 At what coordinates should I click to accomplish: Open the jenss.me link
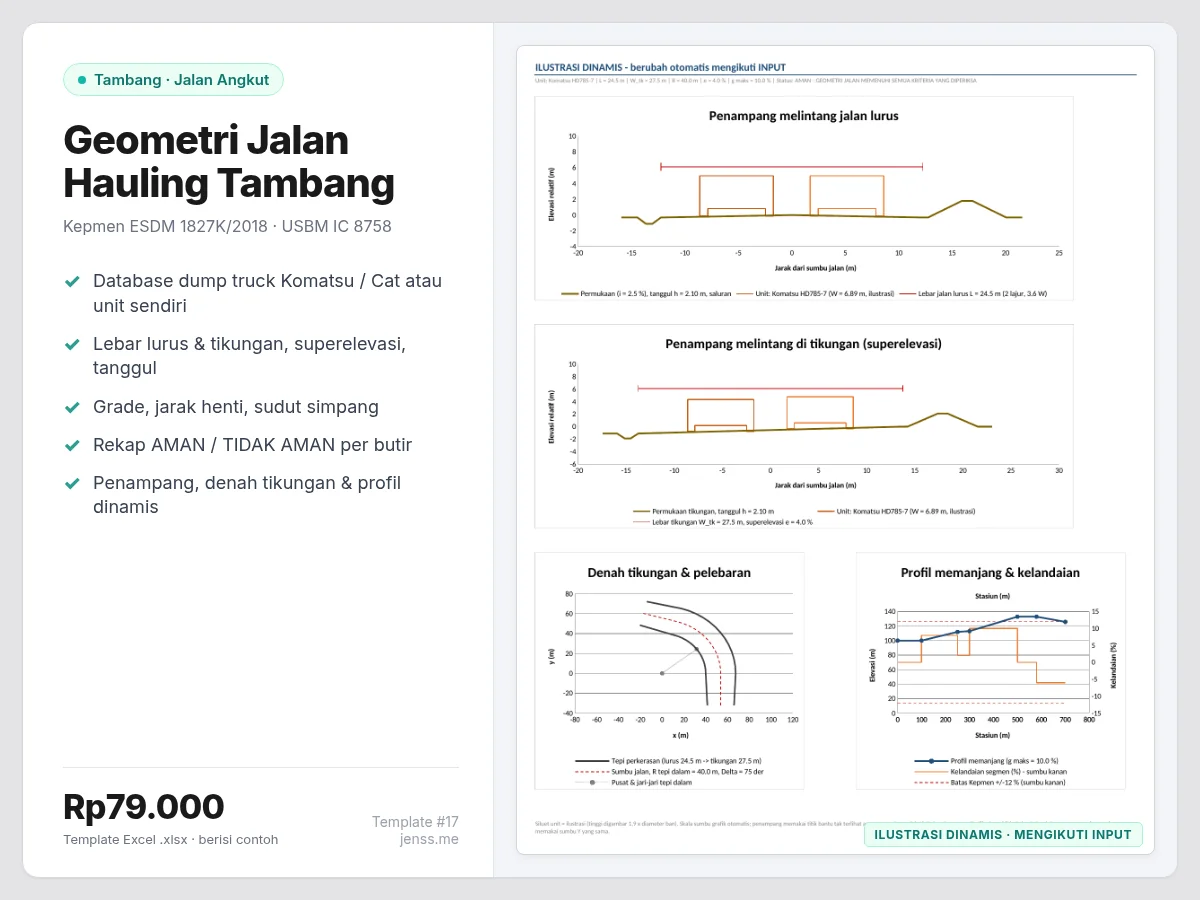tap(429, 839)
